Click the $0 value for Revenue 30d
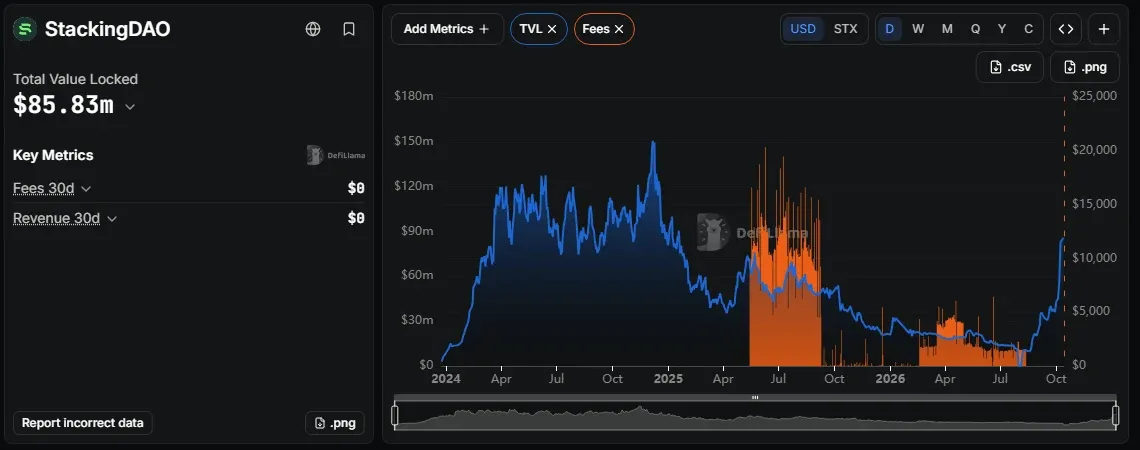 pos(356,218)
